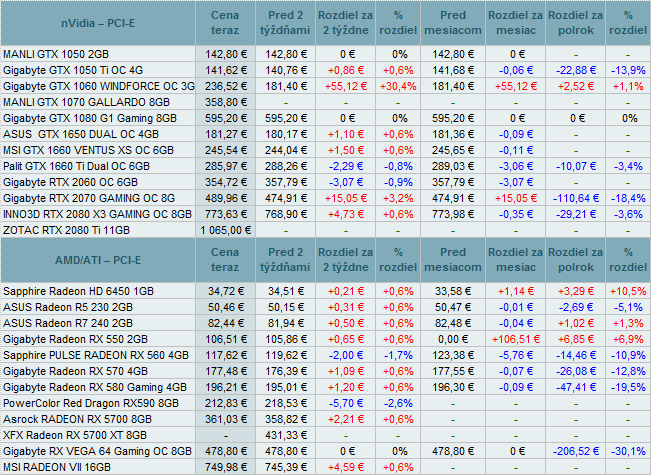Select the '-13,9%' percentage cell
The image size is (651, 475).
(x=628, y=70)
